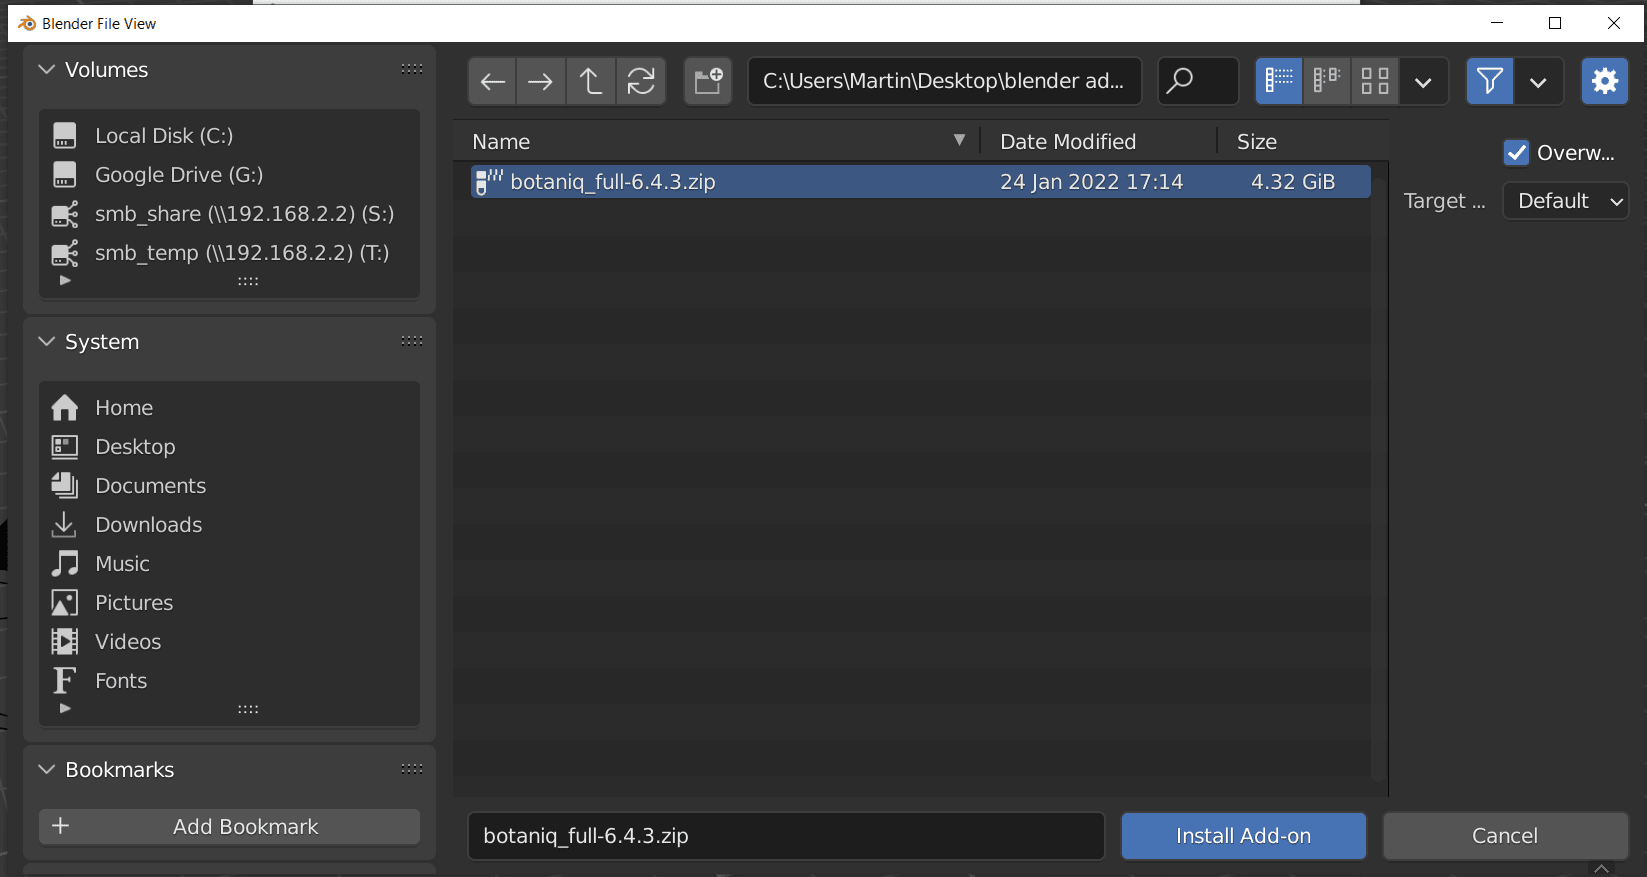Create a new directory

pos(708,81)
